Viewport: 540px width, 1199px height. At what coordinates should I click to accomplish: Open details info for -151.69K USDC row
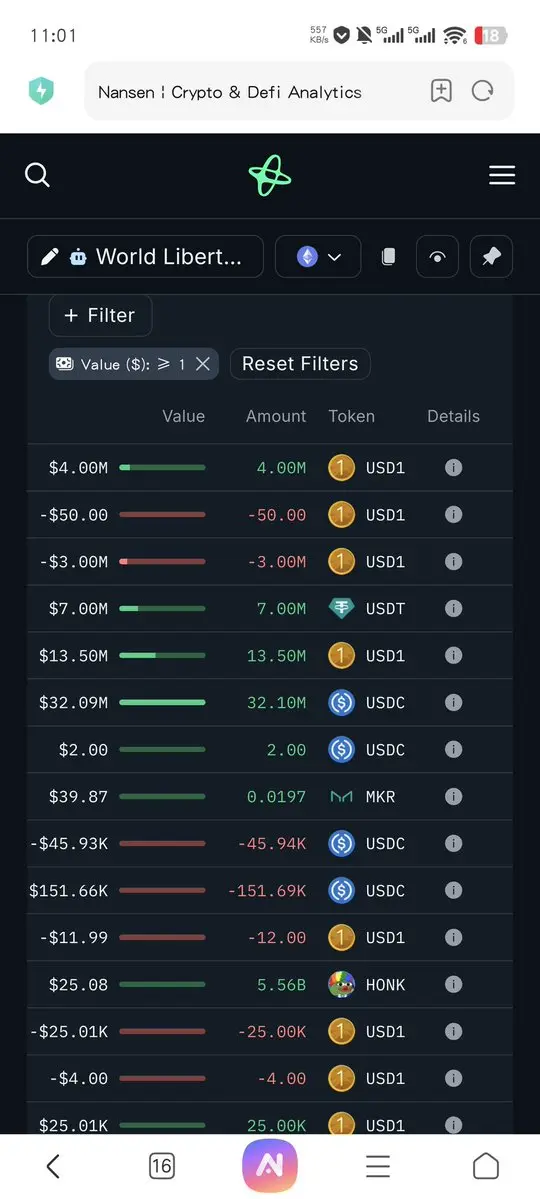454,891
